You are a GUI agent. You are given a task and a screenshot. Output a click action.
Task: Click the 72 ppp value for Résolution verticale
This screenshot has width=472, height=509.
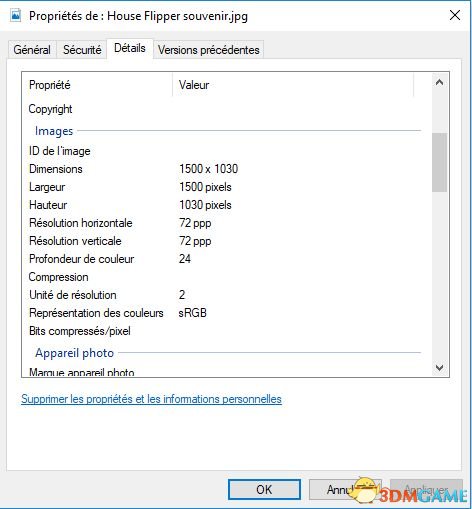(x=195, y=241)
